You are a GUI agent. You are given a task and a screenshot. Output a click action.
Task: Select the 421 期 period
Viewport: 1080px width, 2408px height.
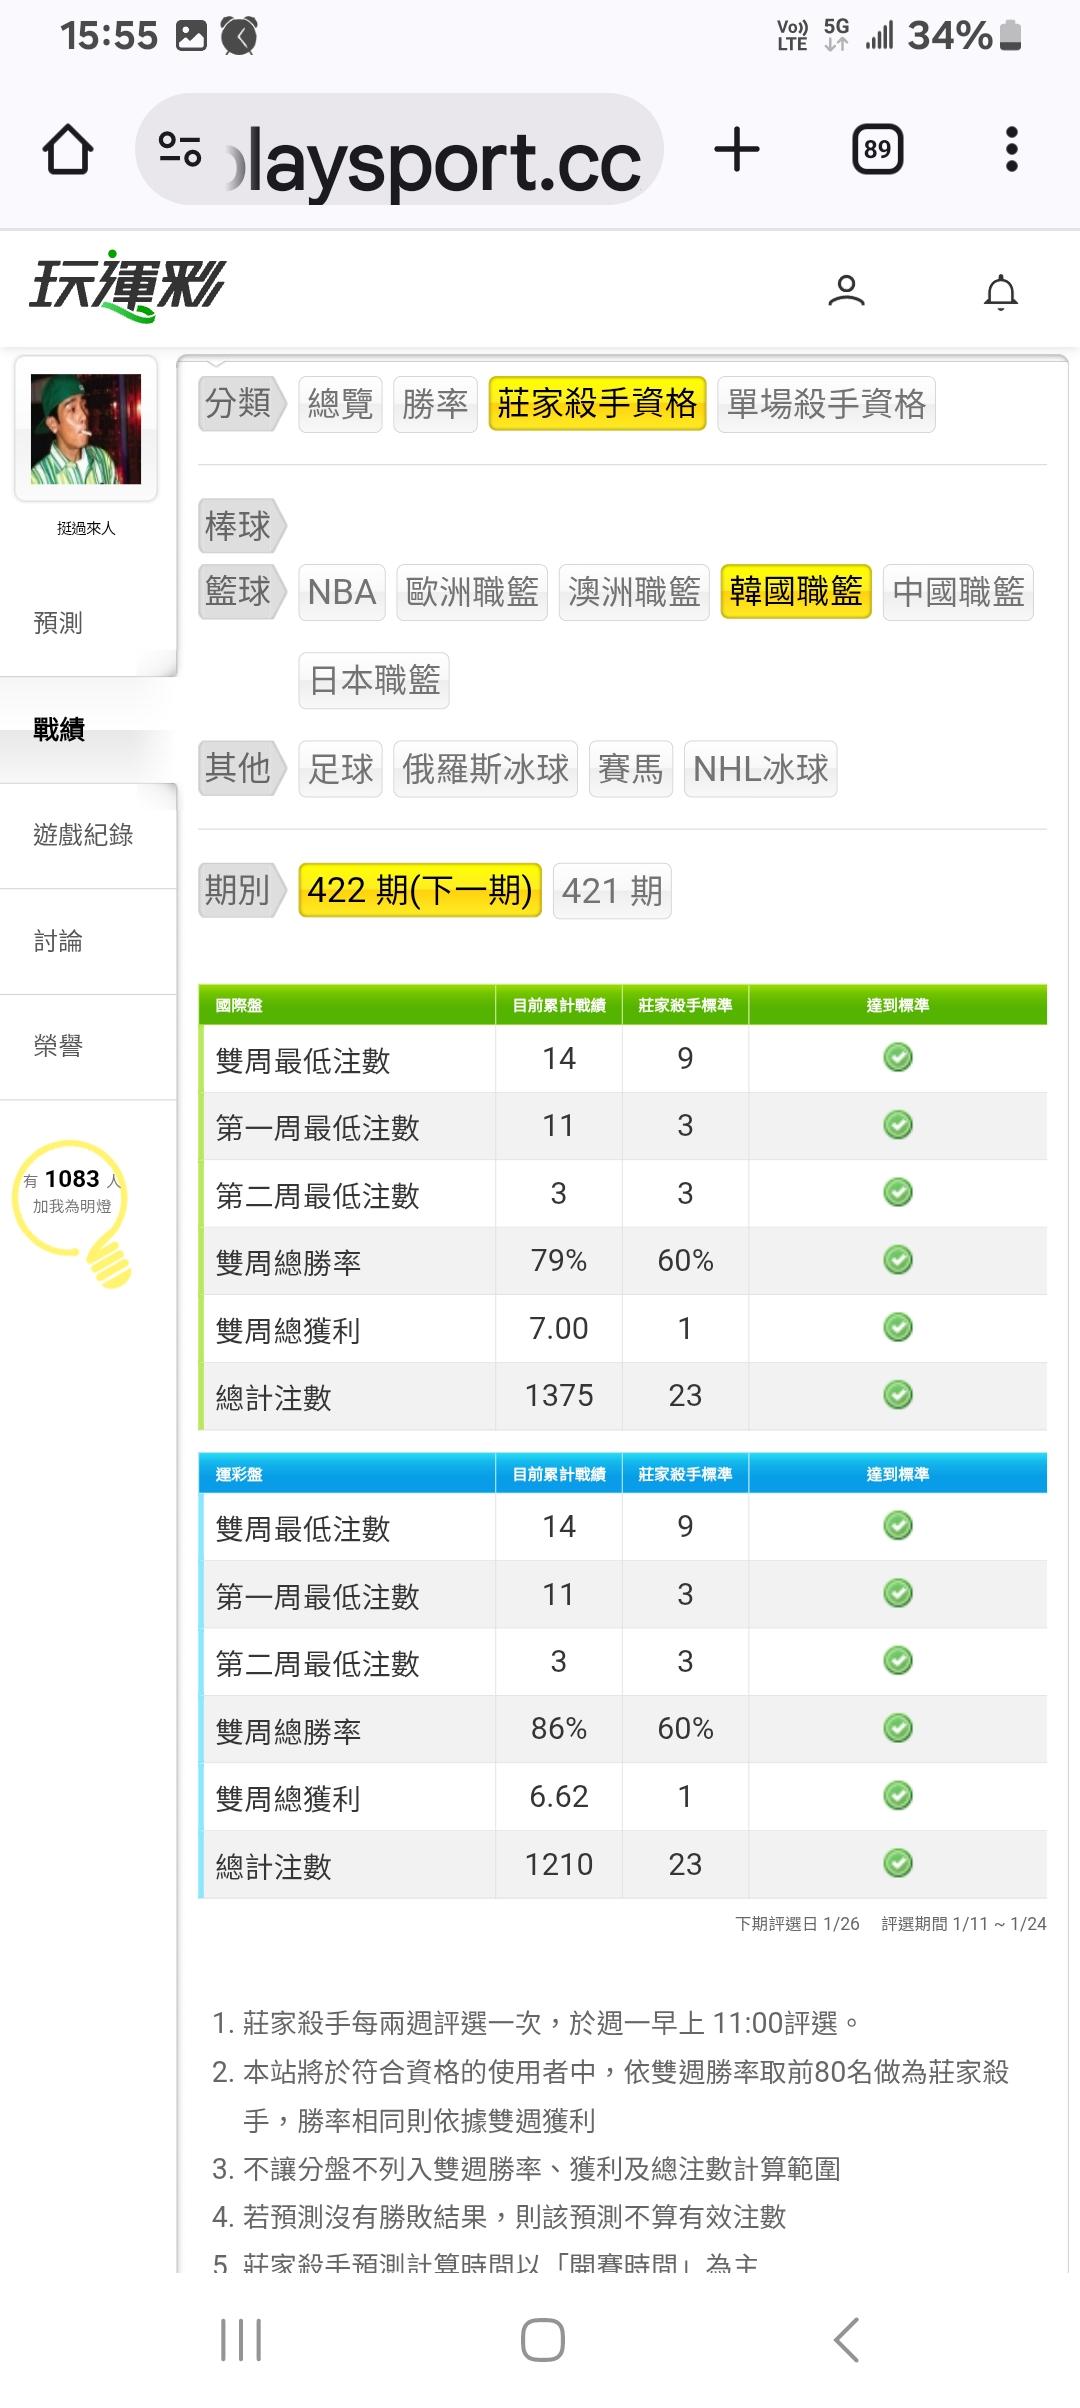click(x=612, y=891)
